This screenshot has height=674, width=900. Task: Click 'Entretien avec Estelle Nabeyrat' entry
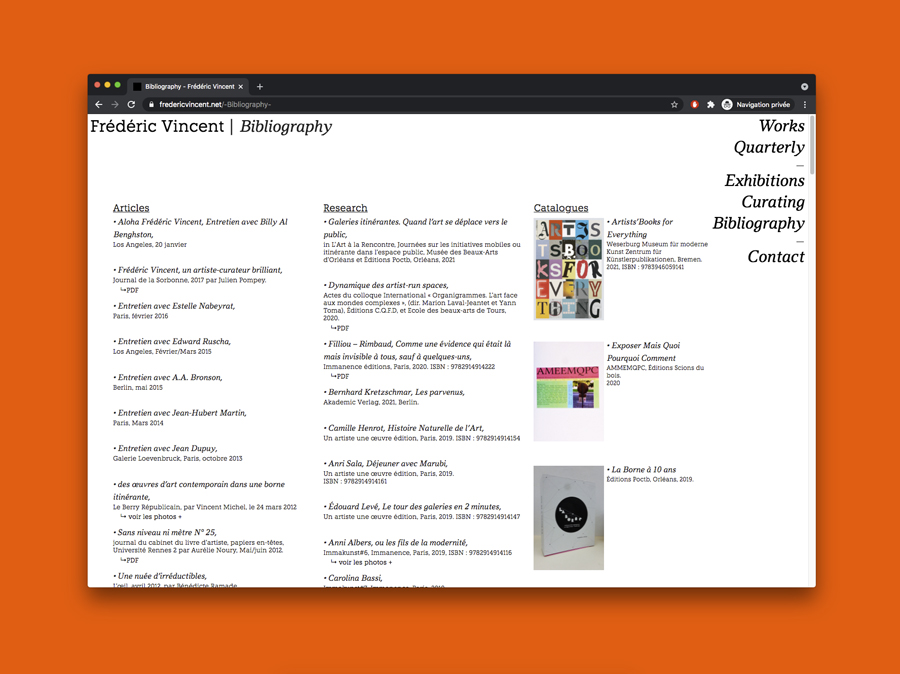(x=174, y=306)
